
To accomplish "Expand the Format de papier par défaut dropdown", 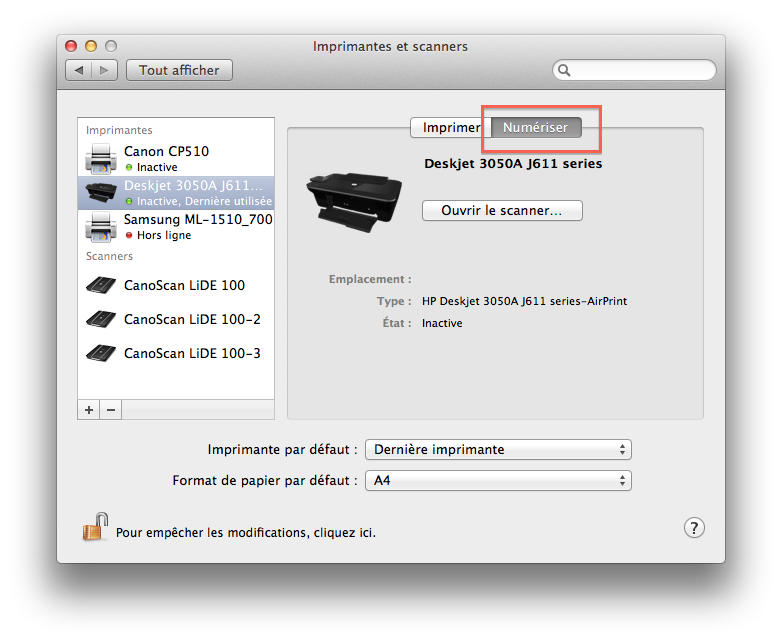I will pos(498,481).
